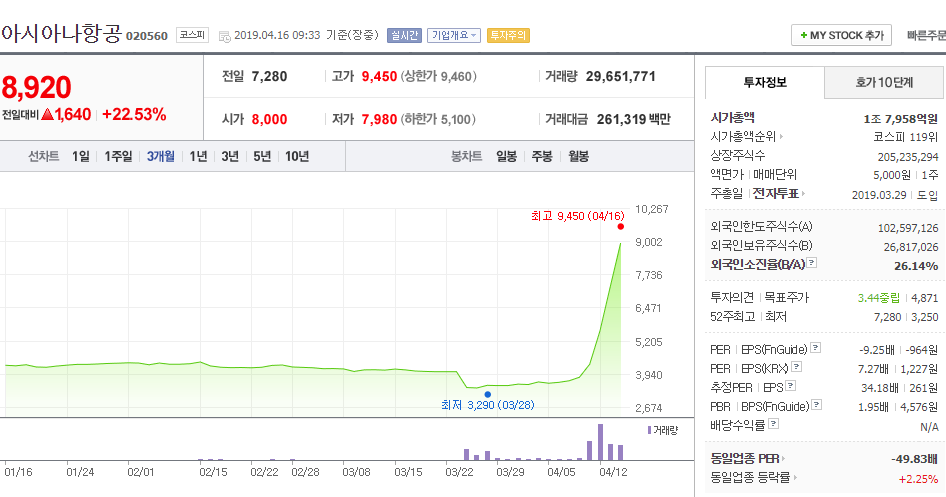This screenshot has height=497, width=946.
Task: Click the 거래량 chart legend
Action: (662, 430)
